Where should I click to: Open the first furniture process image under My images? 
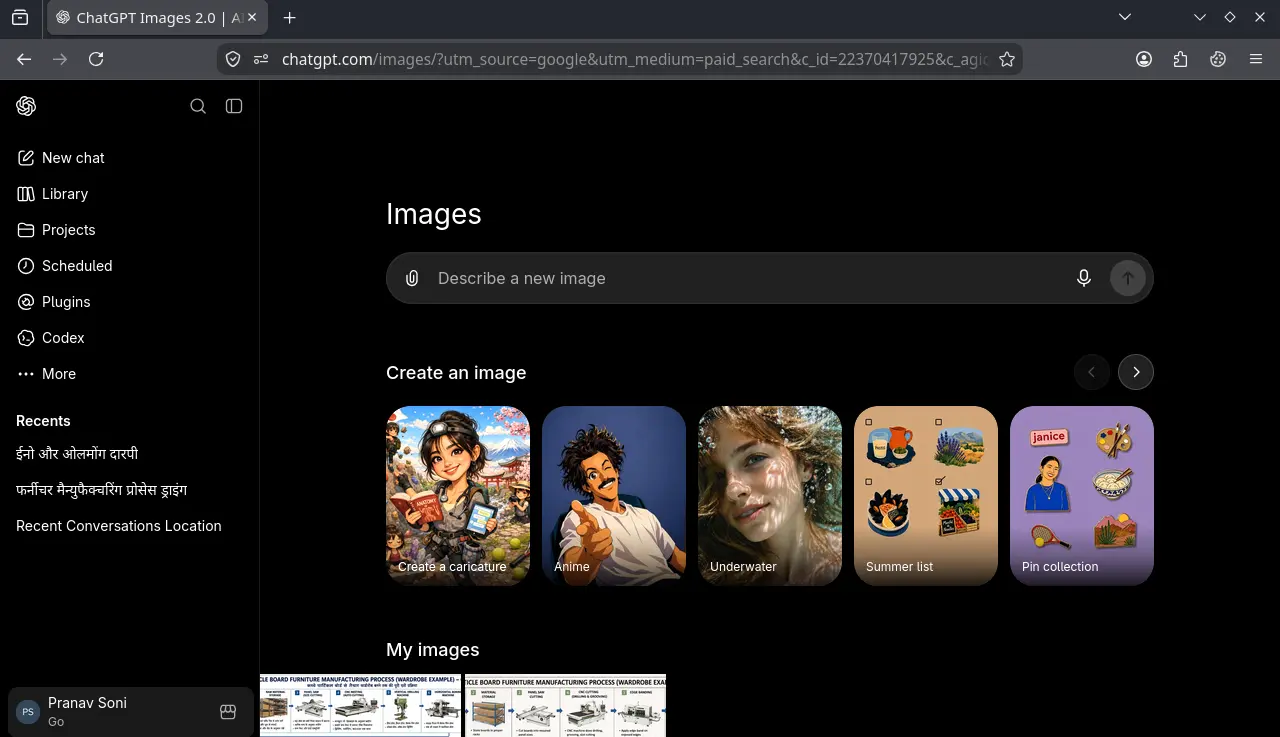coord(361,706)
